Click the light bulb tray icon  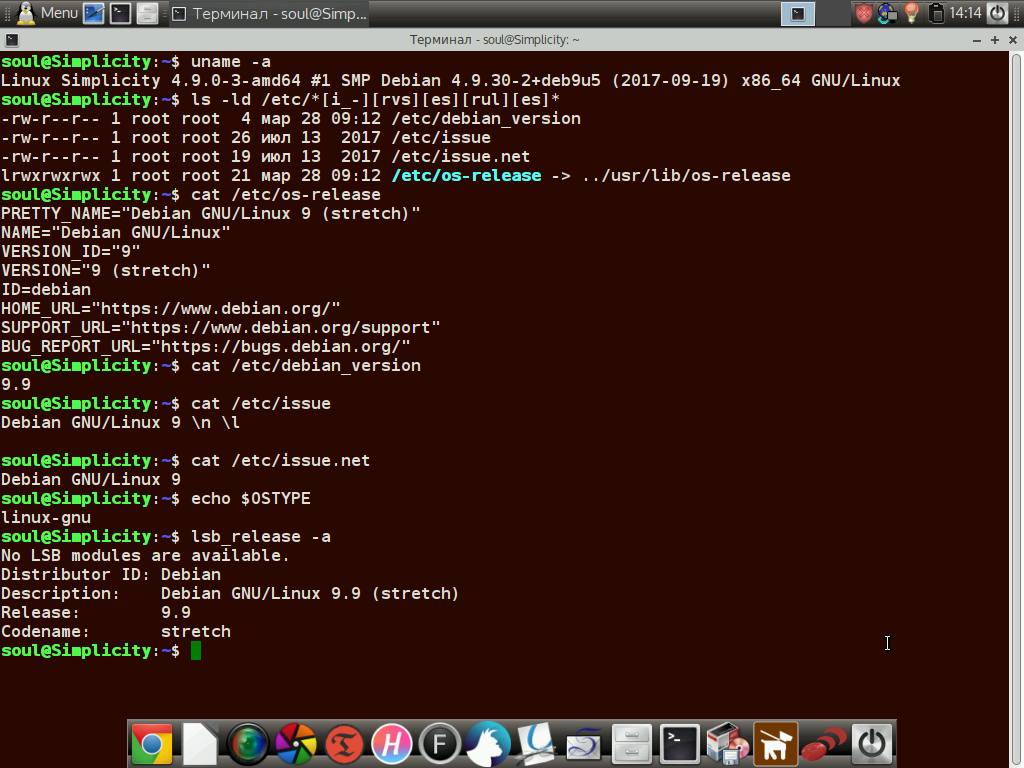tap(912, 13)
